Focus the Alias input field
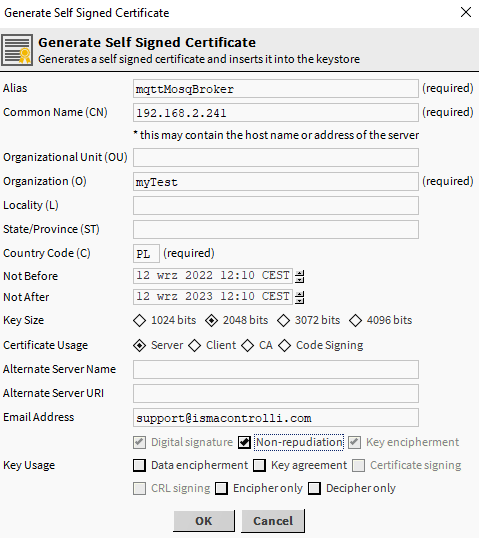The width and height of the screenshot is (479, 538). coord(276,89)
